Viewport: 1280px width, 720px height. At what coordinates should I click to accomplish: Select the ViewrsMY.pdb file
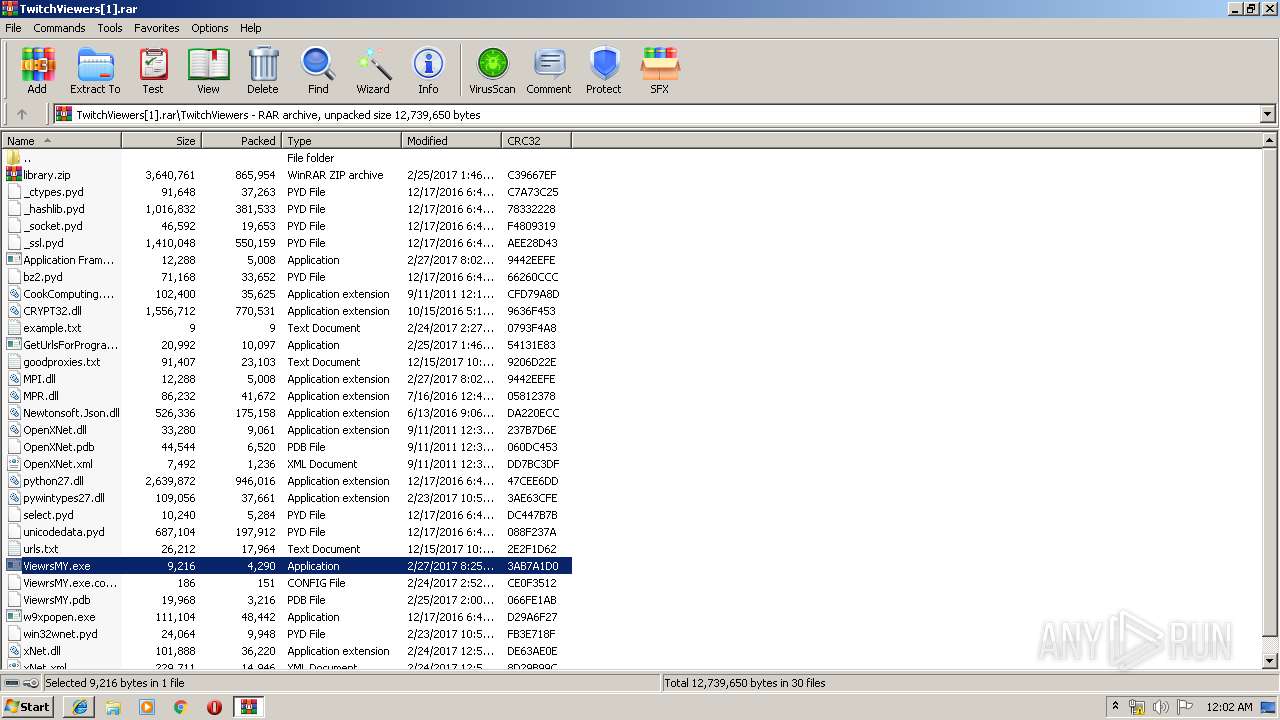(x=57, y=600)
